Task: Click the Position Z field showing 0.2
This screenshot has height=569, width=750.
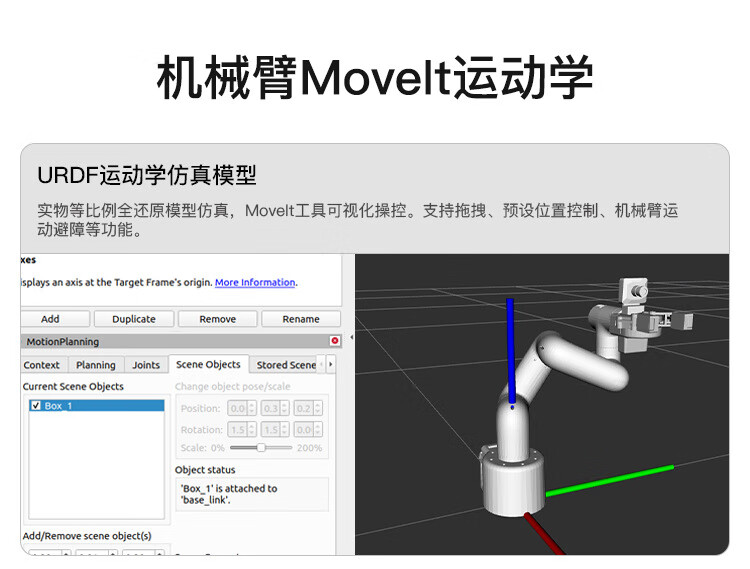Action: pos(308,408)
